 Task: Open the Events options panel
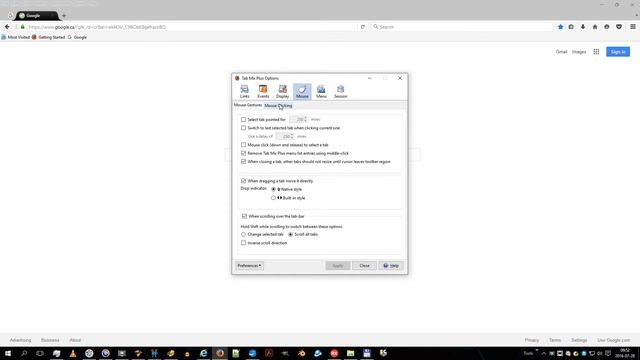tap(263, 91)
